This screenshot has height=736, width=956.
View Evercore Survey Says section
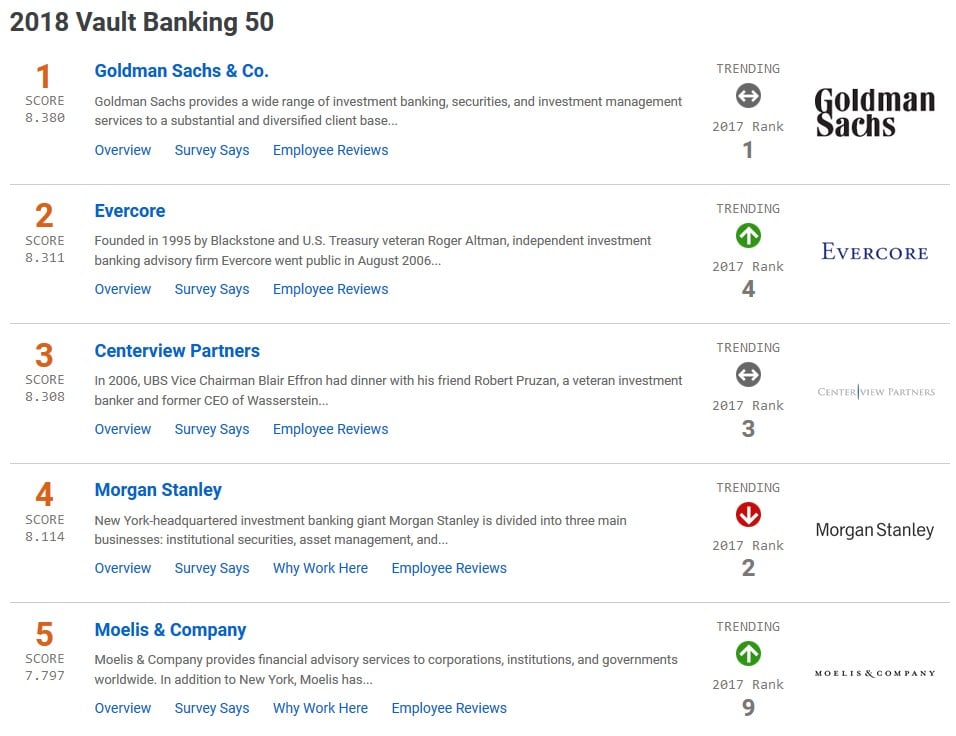click(212, 289)
